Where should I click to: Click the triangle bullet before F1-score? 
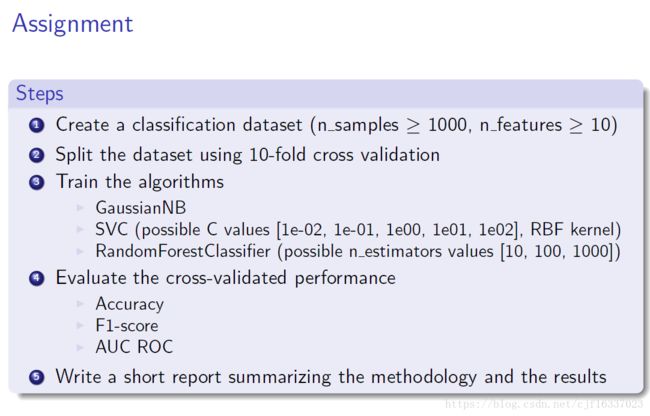[x=81, y=326]
